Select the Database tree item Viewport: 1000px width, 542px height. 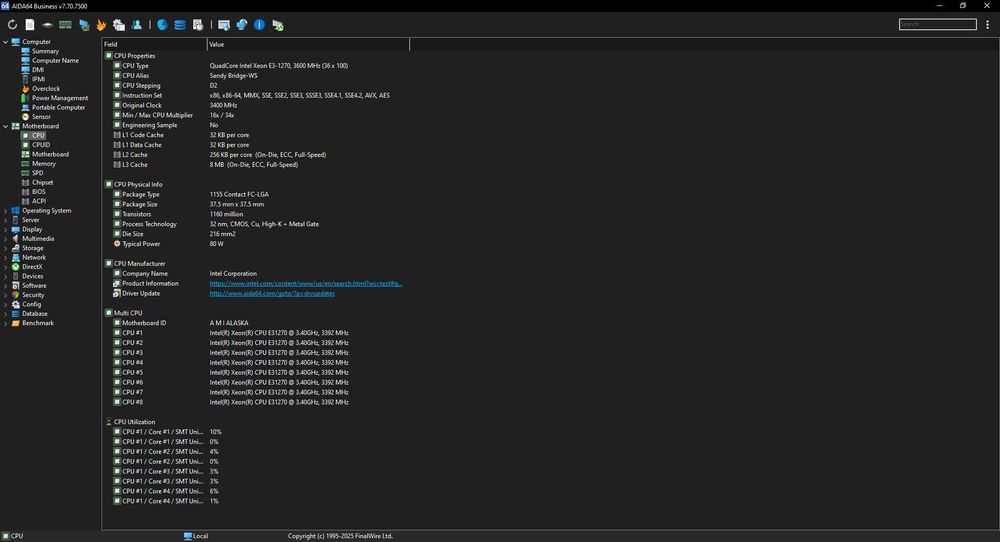click(x=34, y=314)
